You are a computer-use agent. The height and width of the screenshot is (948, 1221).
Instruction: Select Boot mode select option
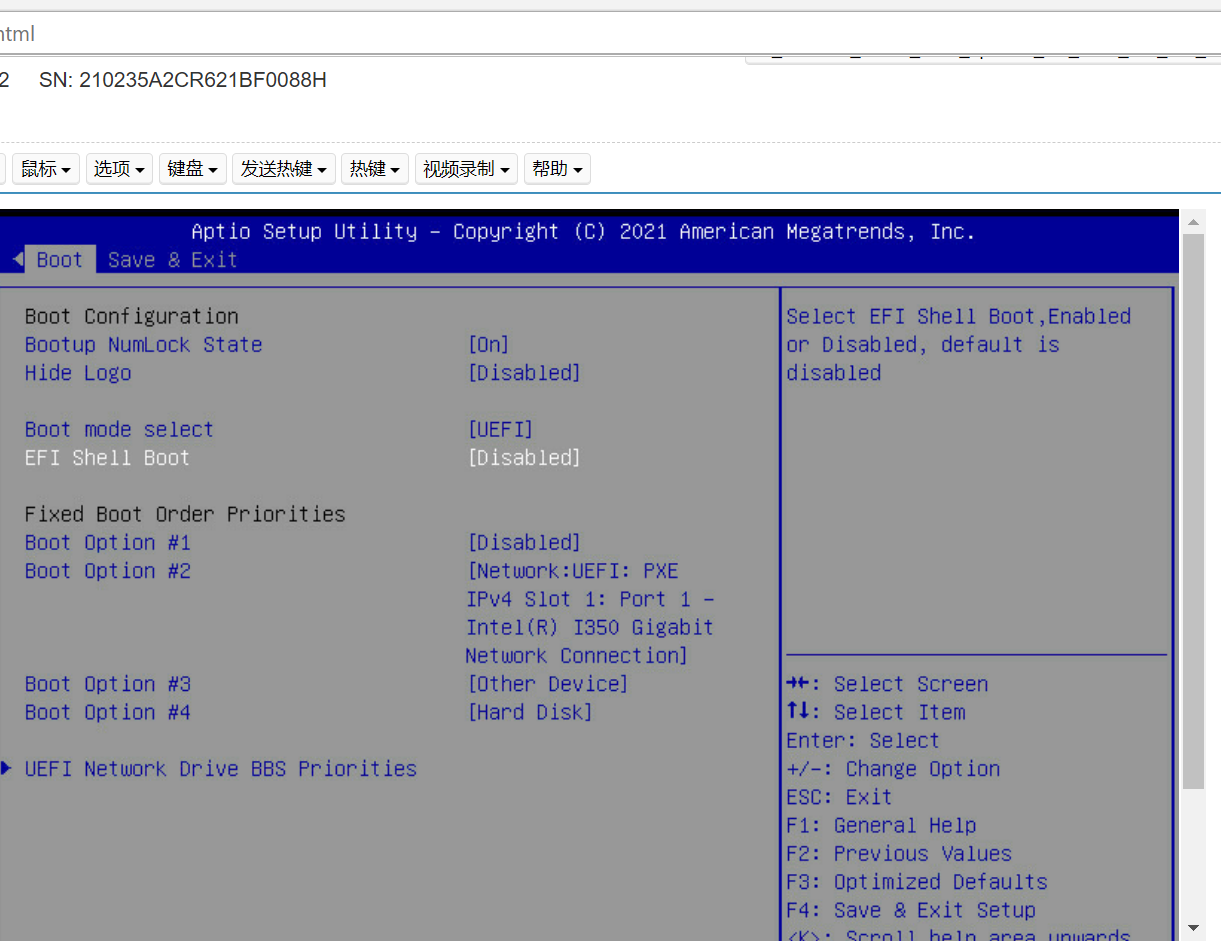pos(119,430)
